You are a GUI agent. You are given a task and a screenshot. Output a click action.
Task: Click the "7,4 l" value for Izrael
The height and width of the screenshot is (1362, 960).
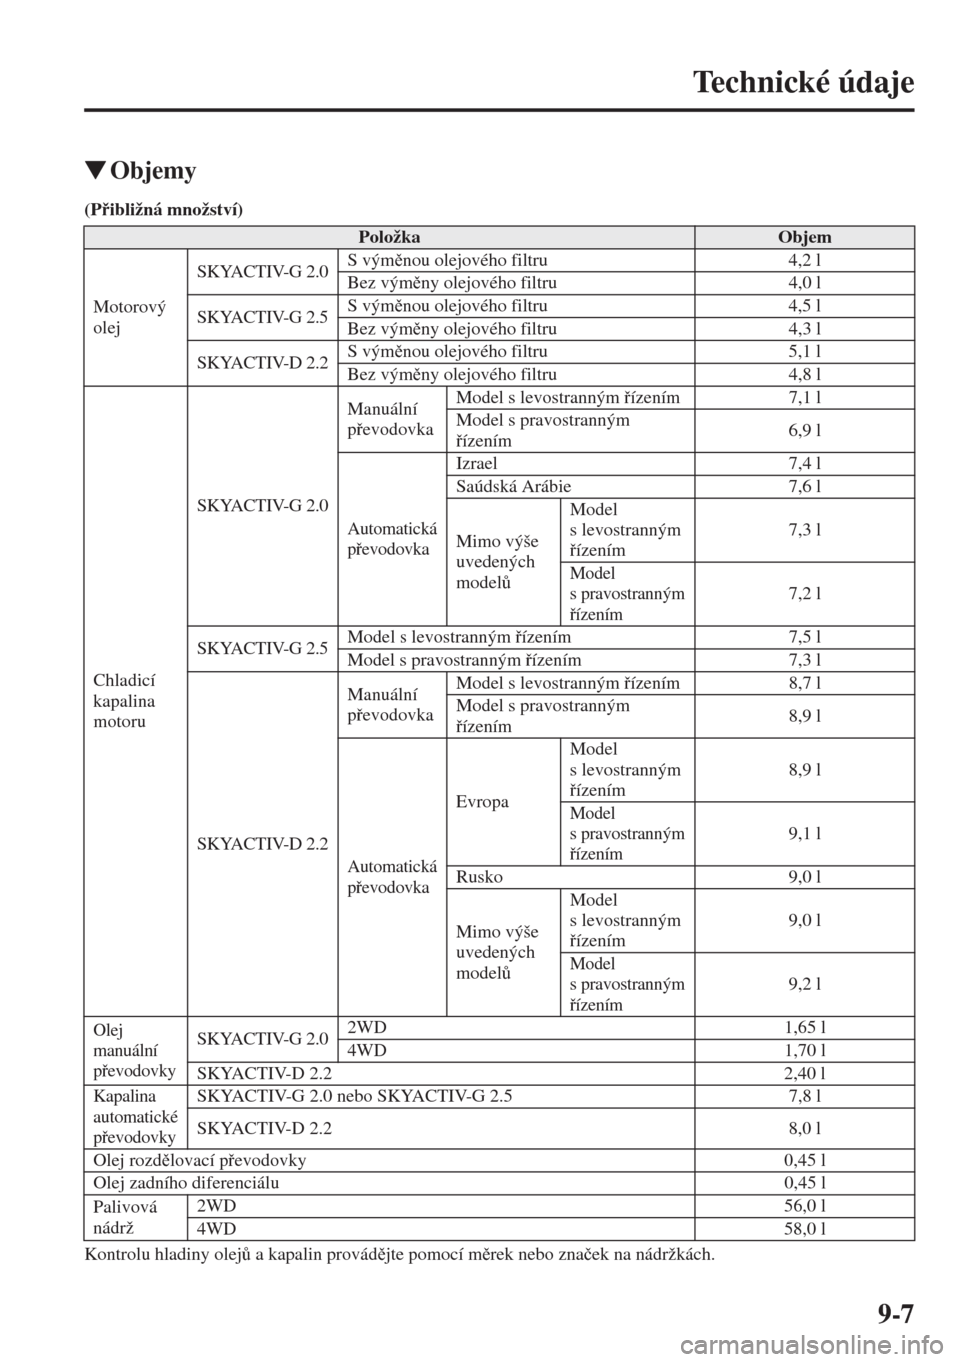804,464
